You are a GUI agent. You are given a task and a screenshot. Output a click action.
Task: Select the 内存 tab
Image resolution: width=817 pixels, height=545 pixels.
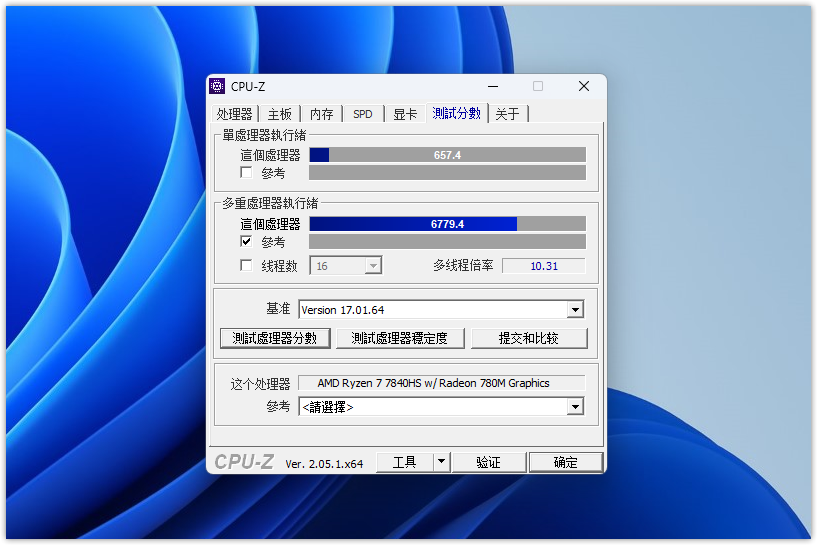coord(321,114)
